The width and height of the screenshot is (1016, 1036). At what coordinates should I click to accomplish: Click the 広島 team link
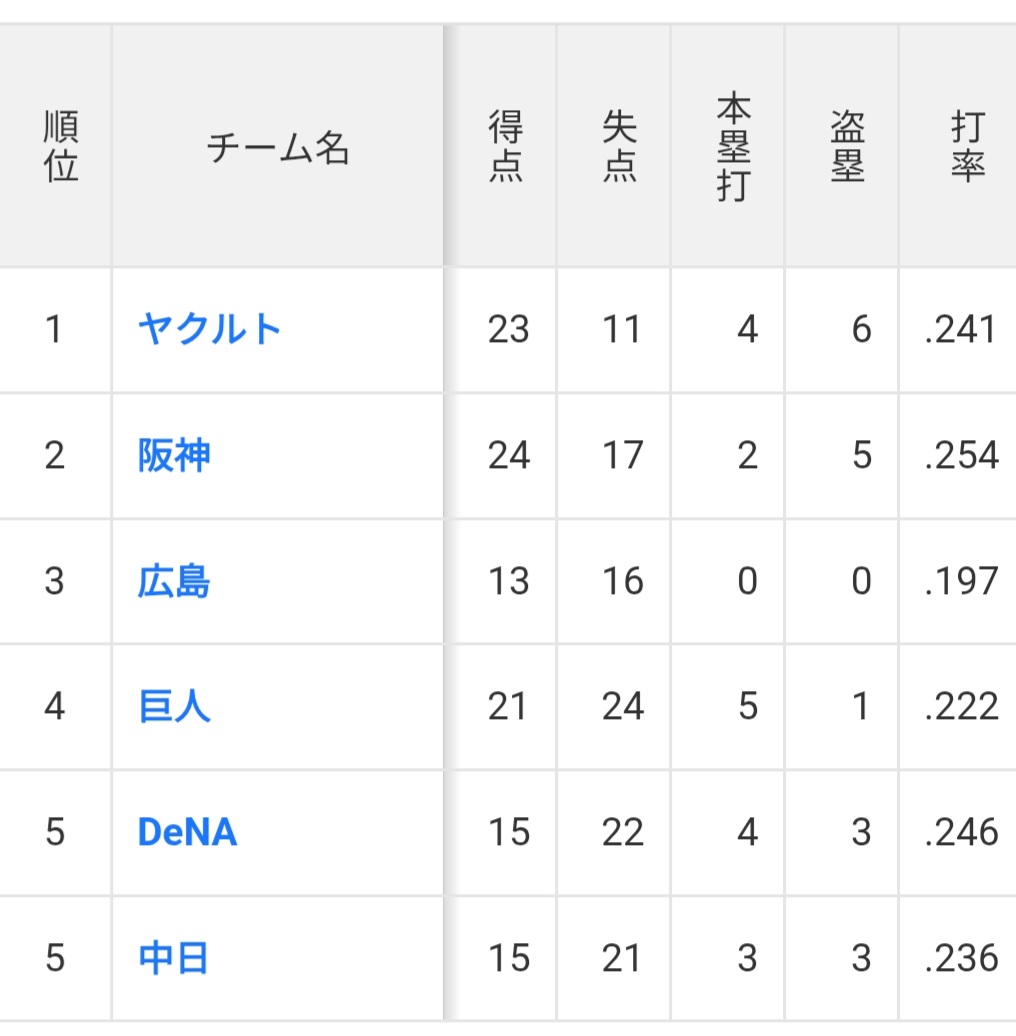pyautogui.click(x=174, y=582)
